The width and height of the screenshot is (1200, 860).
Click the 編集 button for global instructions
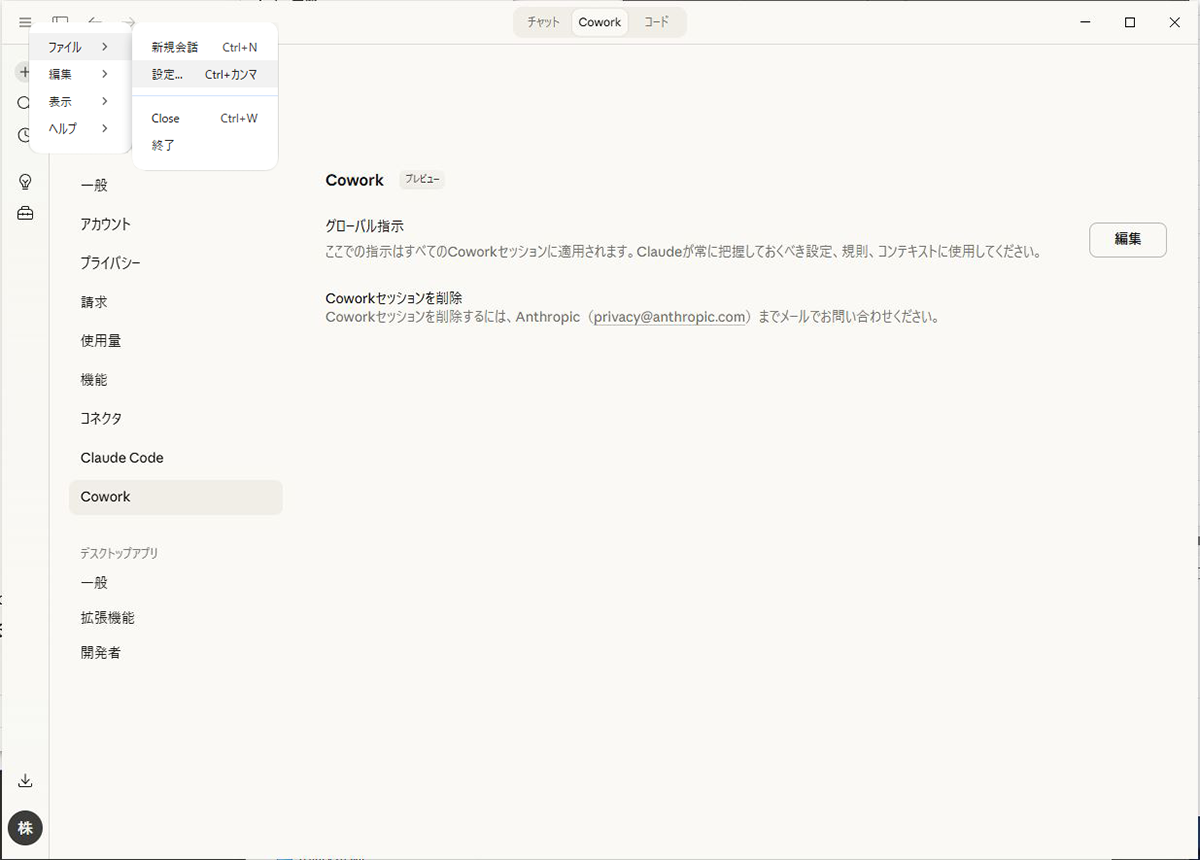point(1127,239)
